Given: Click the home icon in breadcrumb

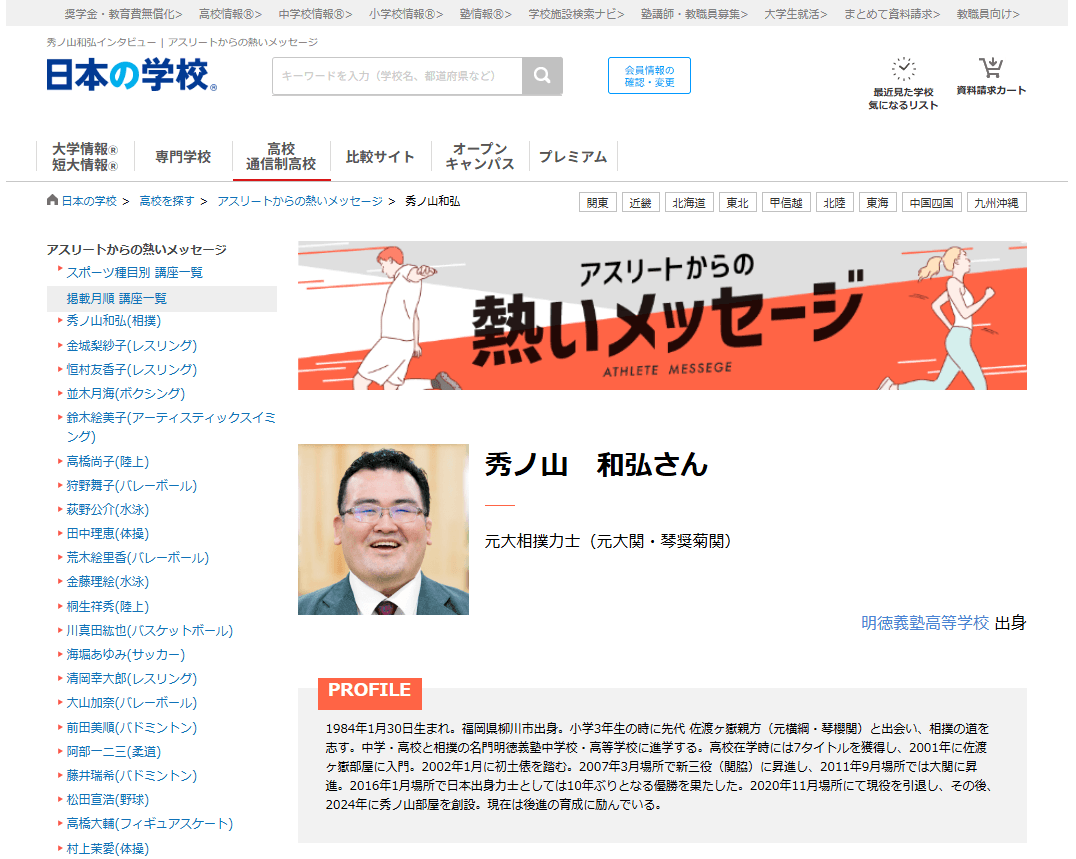Looking at the screenshot, I should 52,200.
